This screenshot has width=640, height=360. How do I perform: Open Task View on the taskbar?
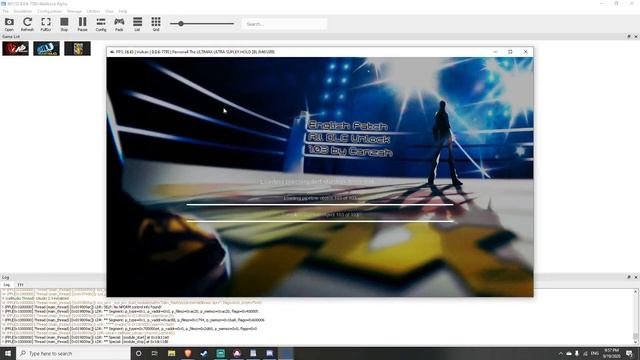coord(155,353)
